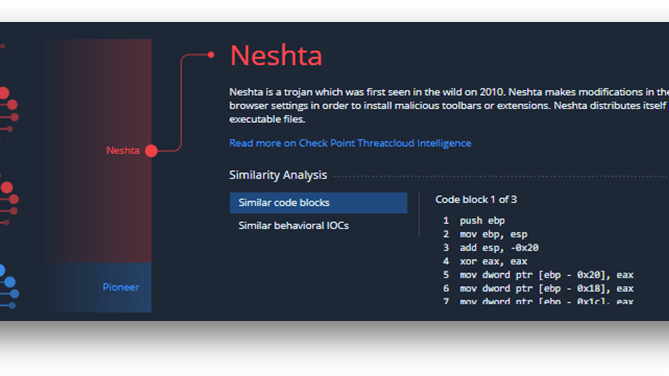Switch to the Similar code blocks tab

pyautogui.click(x=318, y=203)
